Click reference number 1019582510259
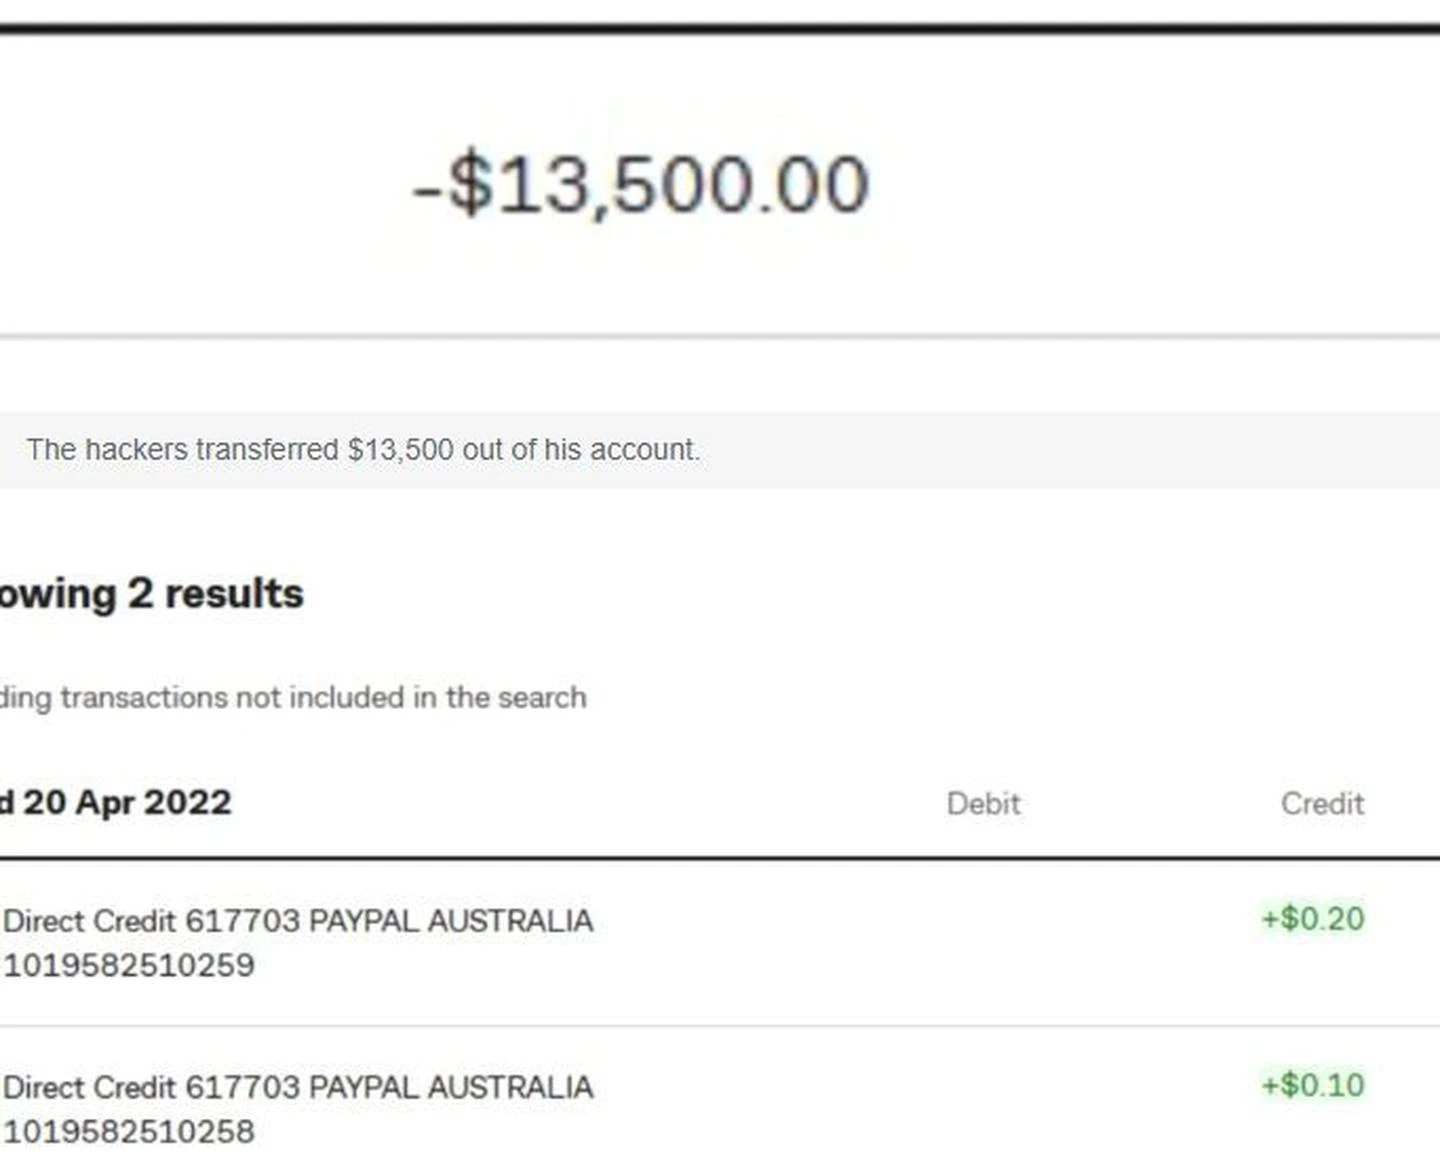 click(130, 966)
